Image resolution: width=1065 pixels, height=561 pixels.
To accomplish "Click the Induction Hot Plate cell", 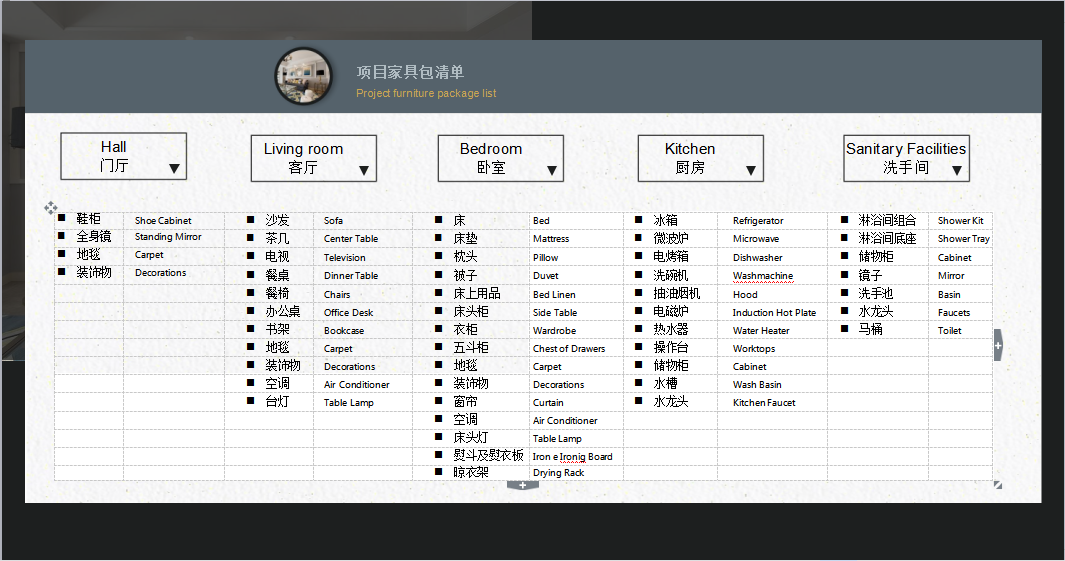I will [774, 313].
